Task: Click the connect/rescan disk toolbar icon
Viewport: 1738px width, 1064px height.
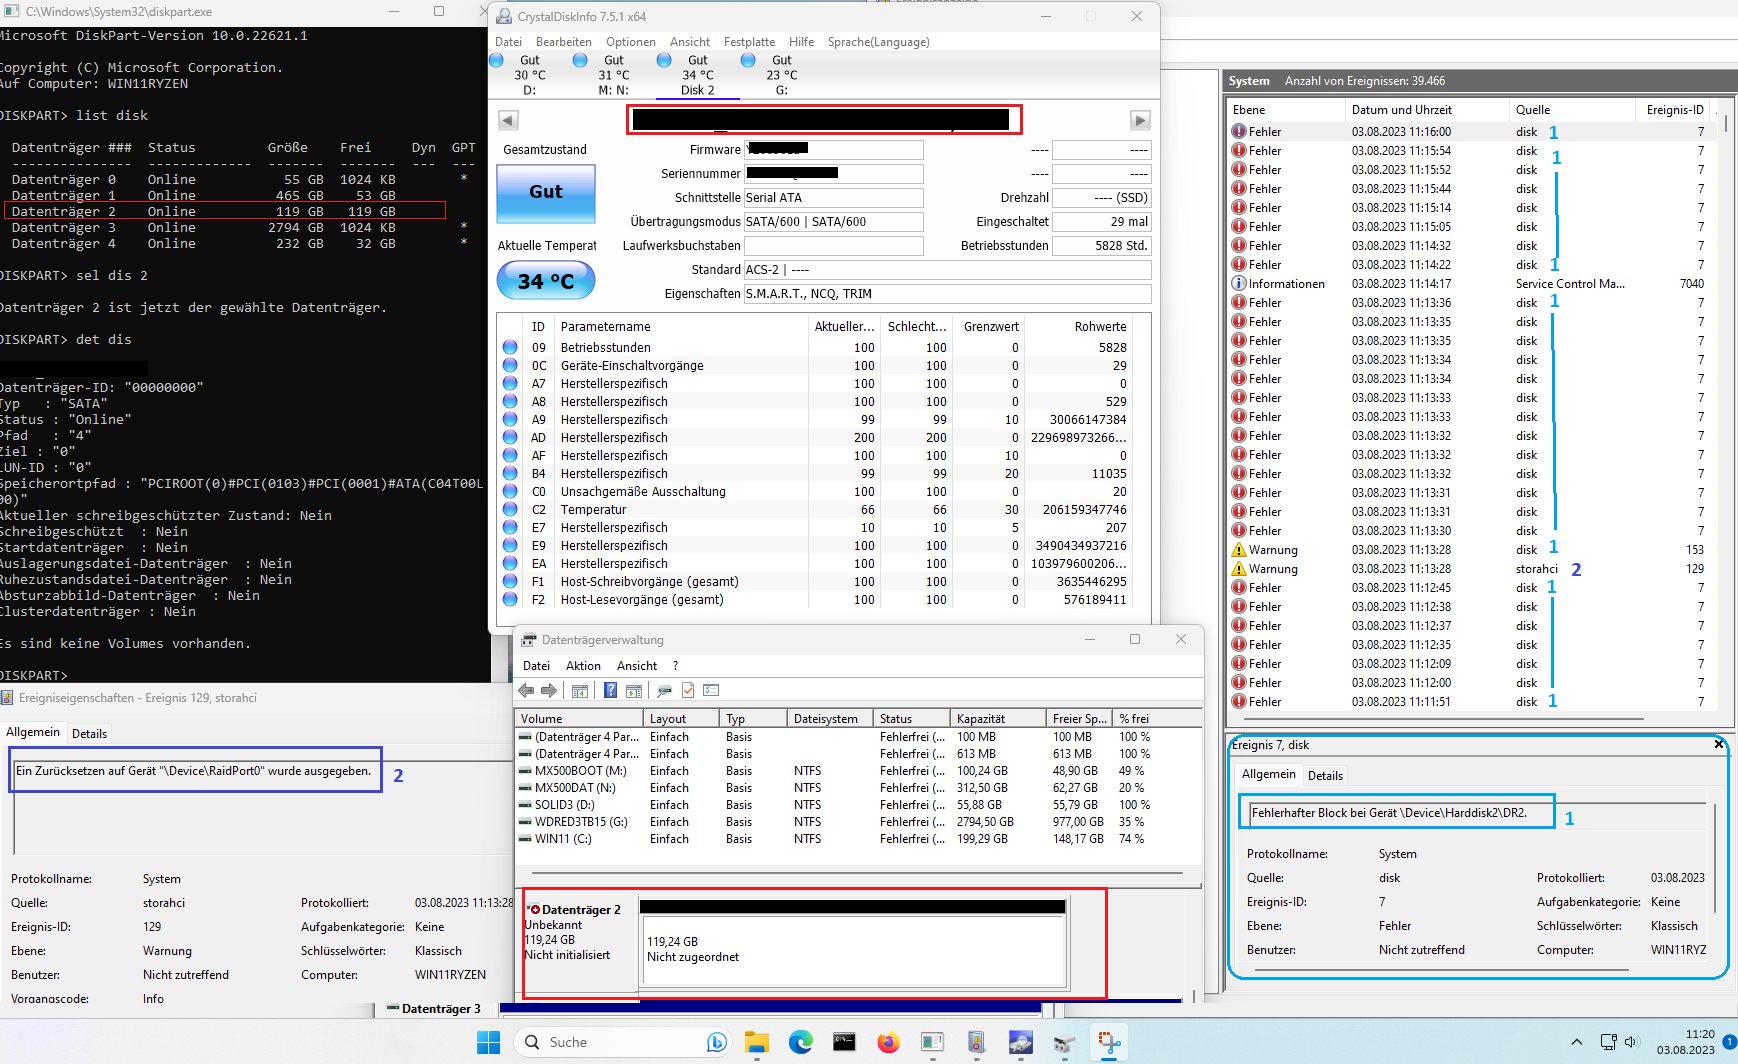Action: tap(664, 691)
